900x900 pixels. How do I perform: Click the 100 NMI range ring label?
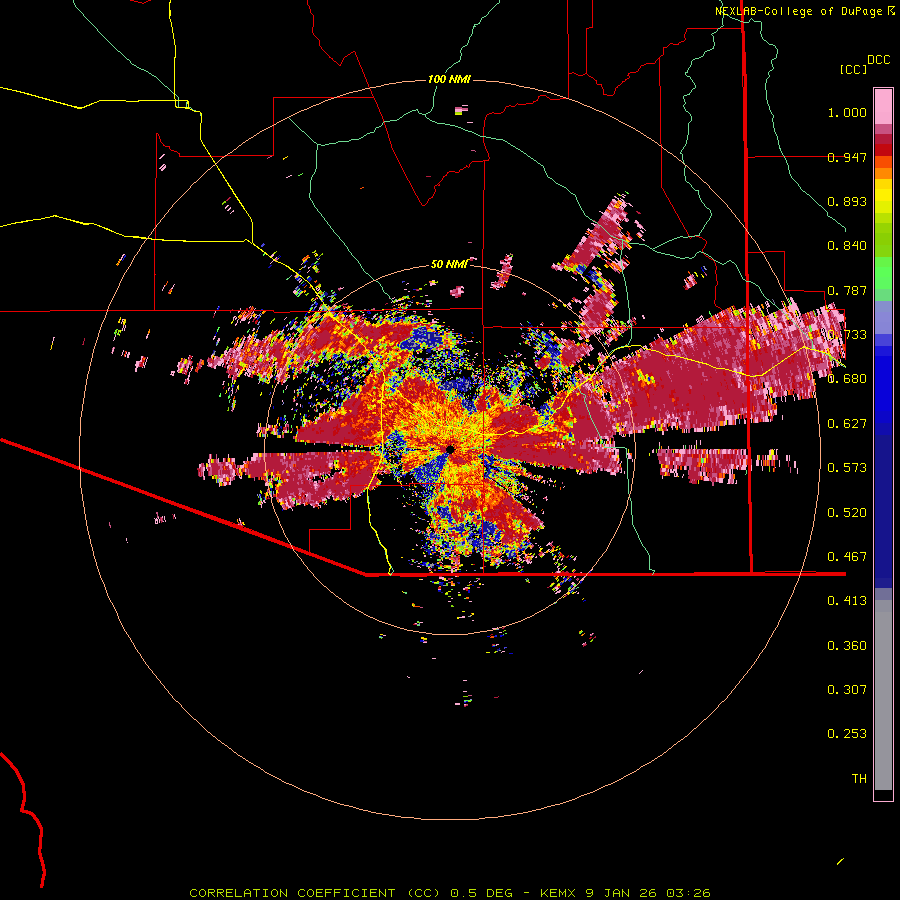pyautogui.click(x=449, y=79)
